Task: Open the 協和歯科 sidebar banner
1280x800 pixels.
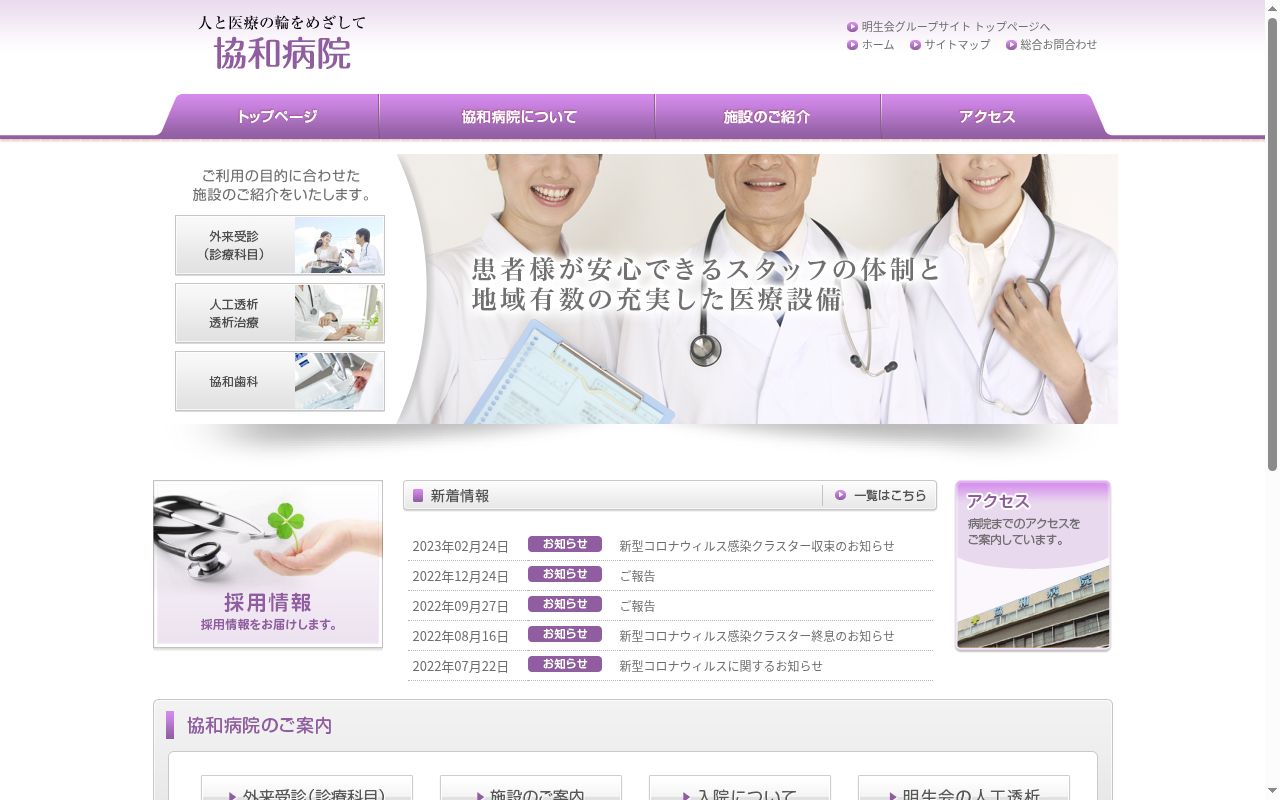Action: (280, 381)
